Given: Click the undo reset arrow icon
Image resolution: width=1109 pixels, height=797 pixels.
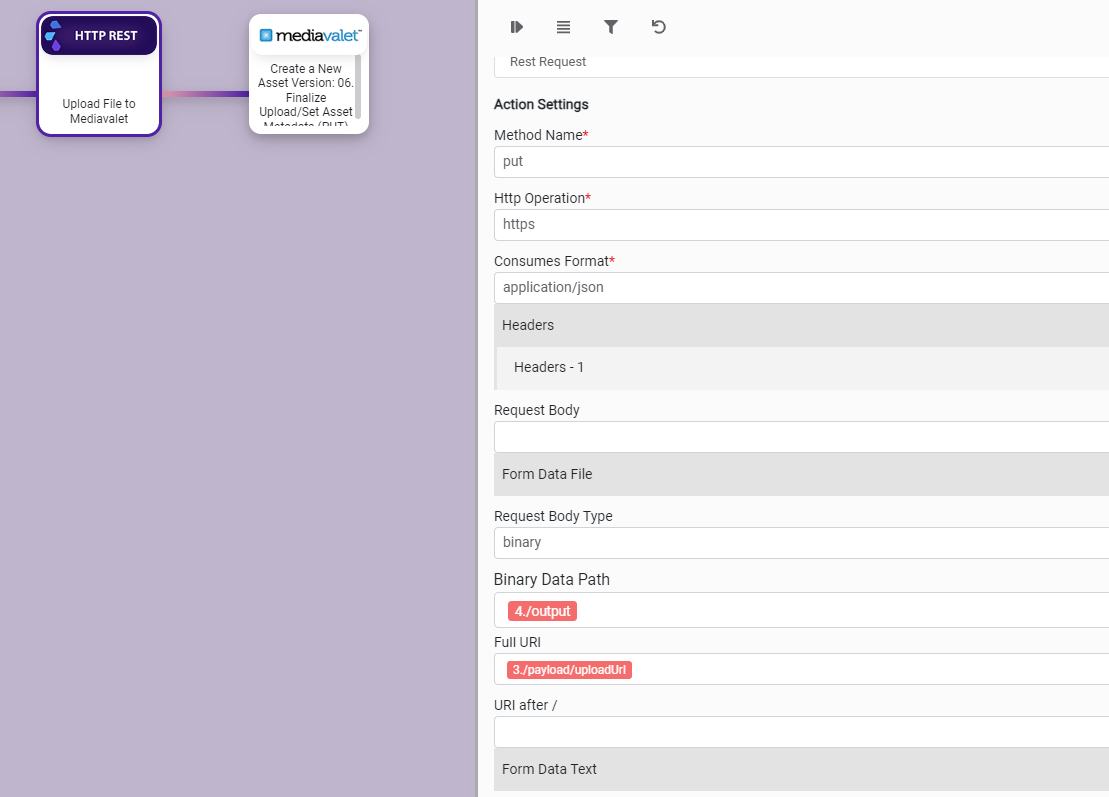Looking at the screenshot, I should (x=658, y=27).
